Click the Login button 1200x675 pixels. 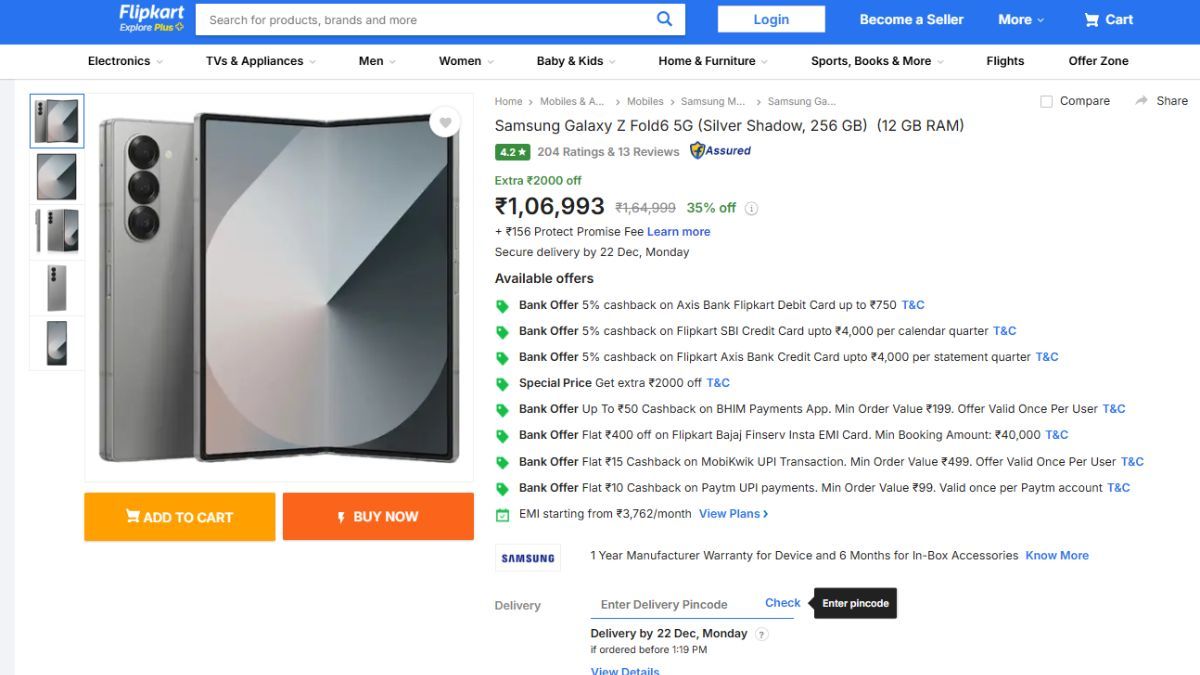pyautogui.click(x=771, y=19)
